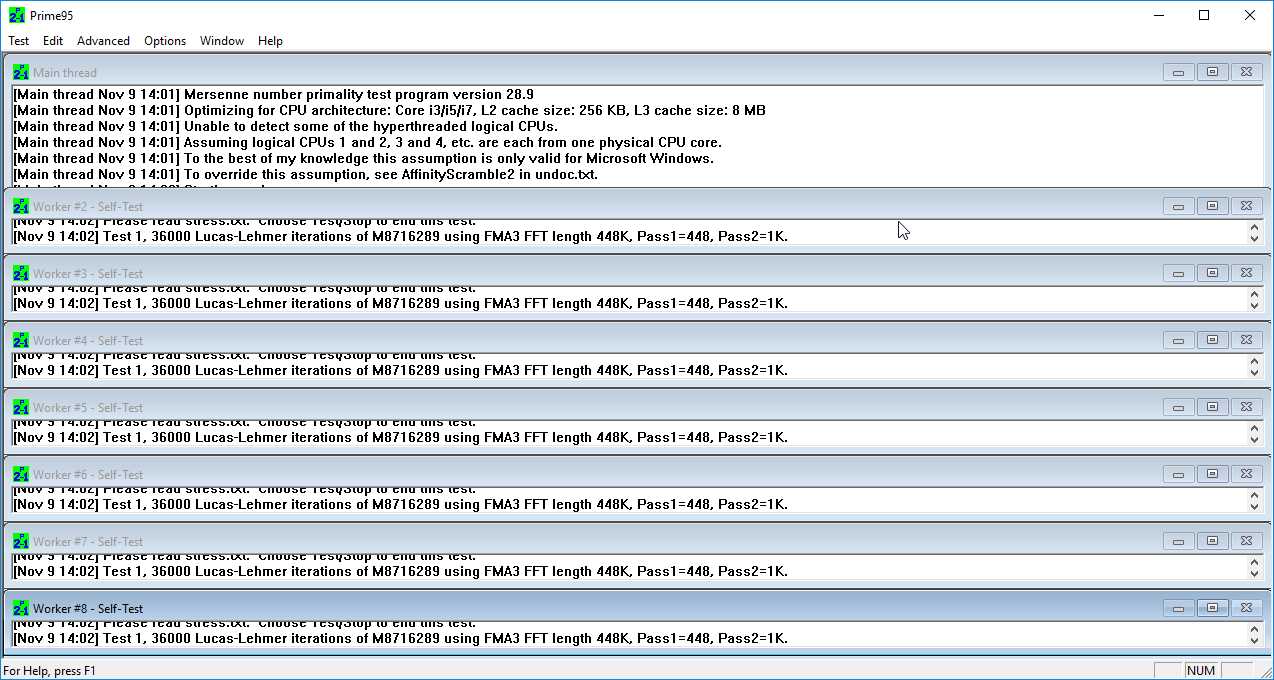The width and height of the screenshot is (1274, 680).
Task: Minimize the Worker #4 Self-Test window
Action: point(1179,340)
